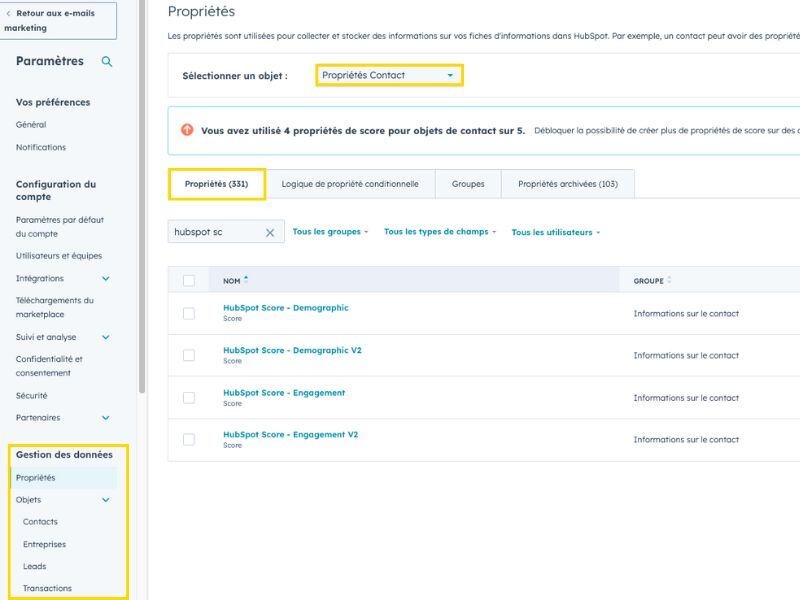Open the Tous les groupes filter

pyautogui.click(x=330, y=232)
